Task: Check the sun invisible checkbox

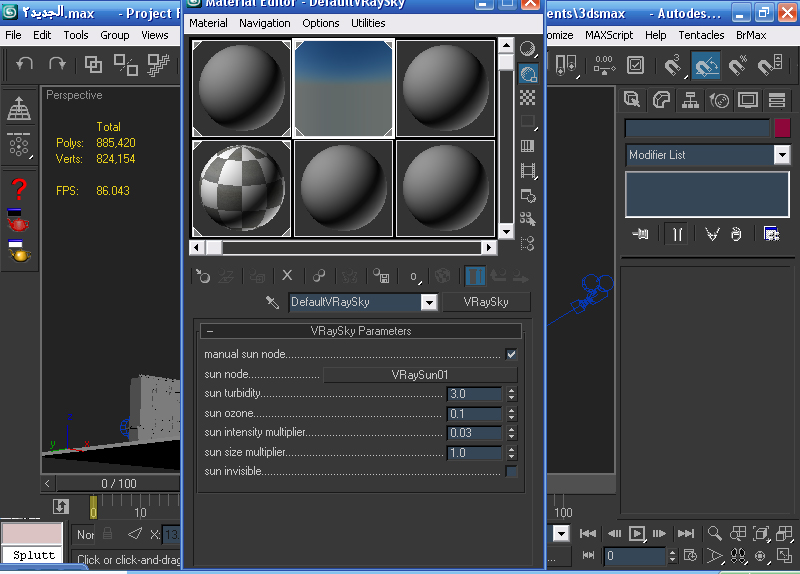Action: [x=511, y=471]
